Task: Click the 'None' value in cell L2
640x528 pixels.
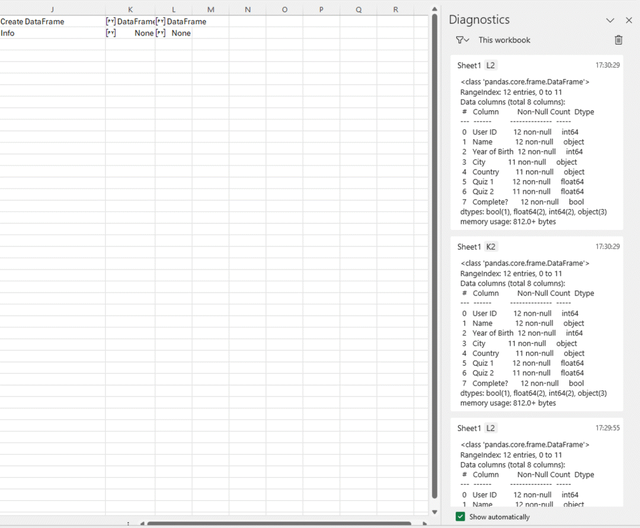Action: 181,33
